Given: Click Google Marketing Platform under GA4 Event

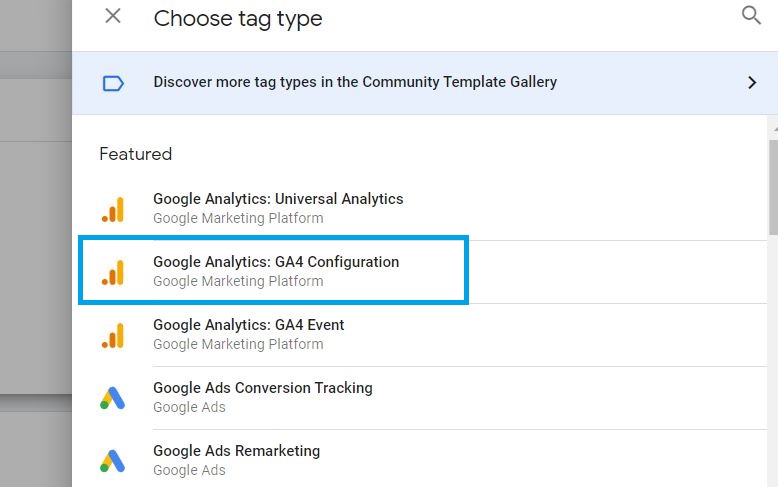Looking at the screenshot, I should [238, 344].
